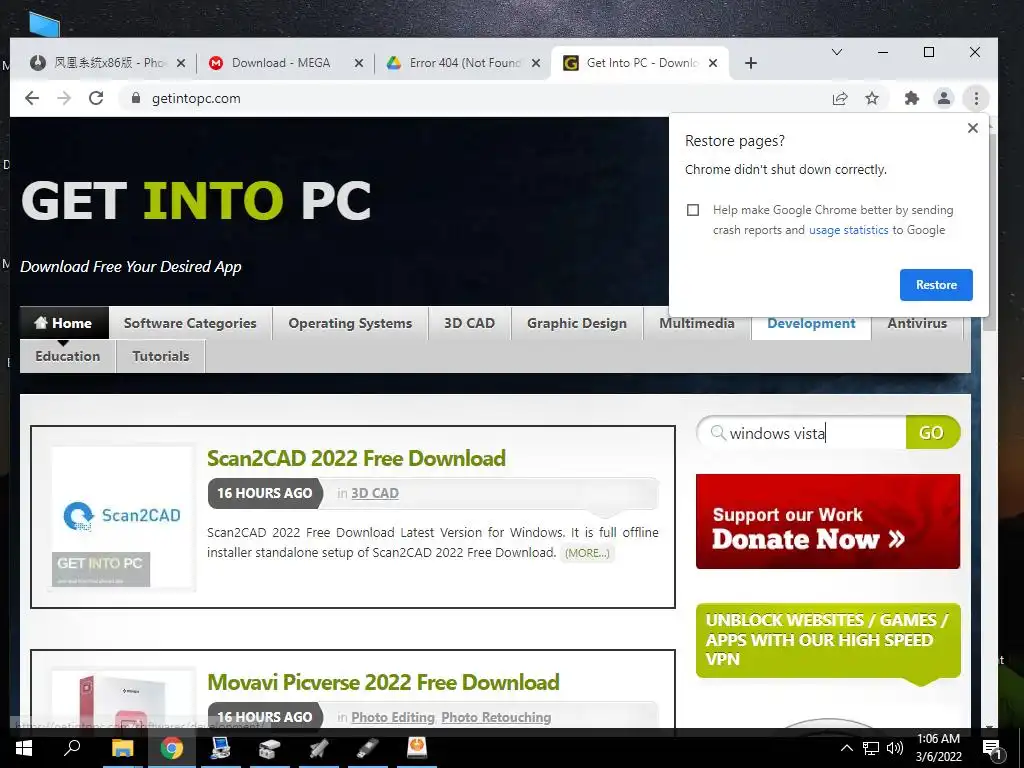Open the Extensions puzzle icon
Image resolution: width=1024 pixels, height=768 pixels.
pyautogui.click(x=912, y=98)
